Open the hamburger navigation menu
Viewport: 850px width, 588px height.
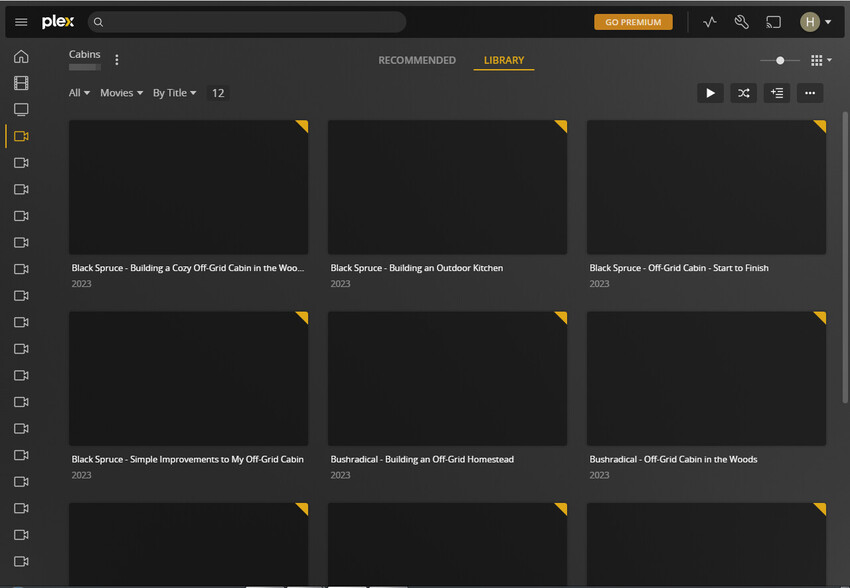pos(21,22)
